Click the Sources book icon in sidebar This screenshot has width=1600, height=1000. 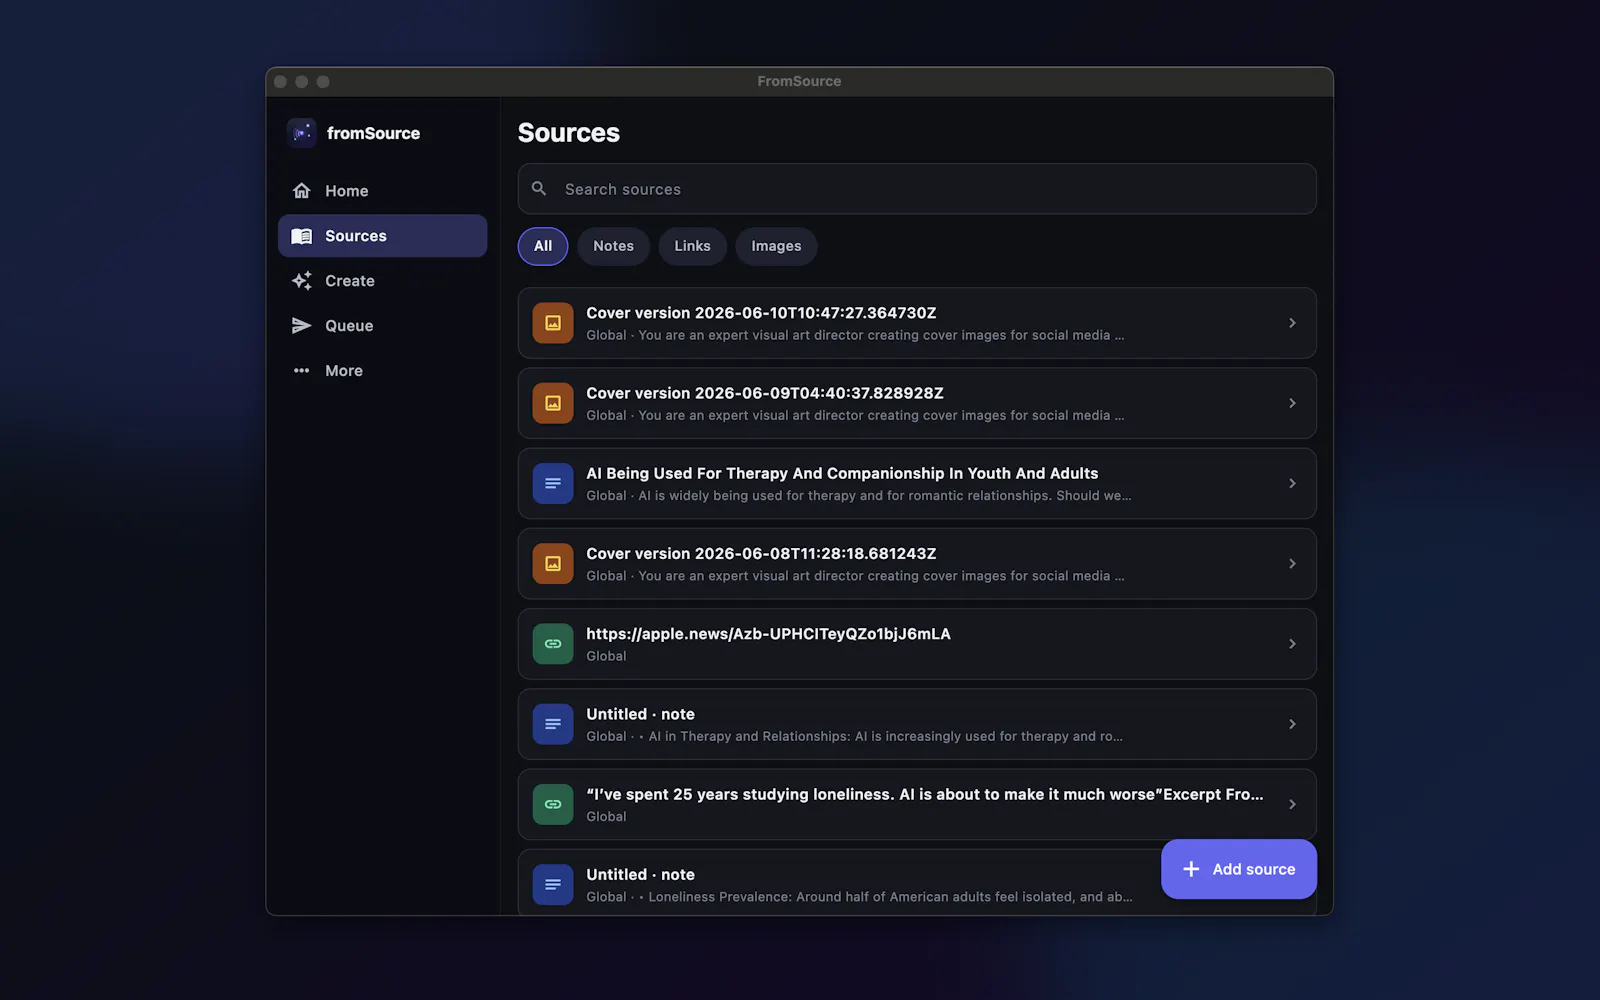click(301, 236)
